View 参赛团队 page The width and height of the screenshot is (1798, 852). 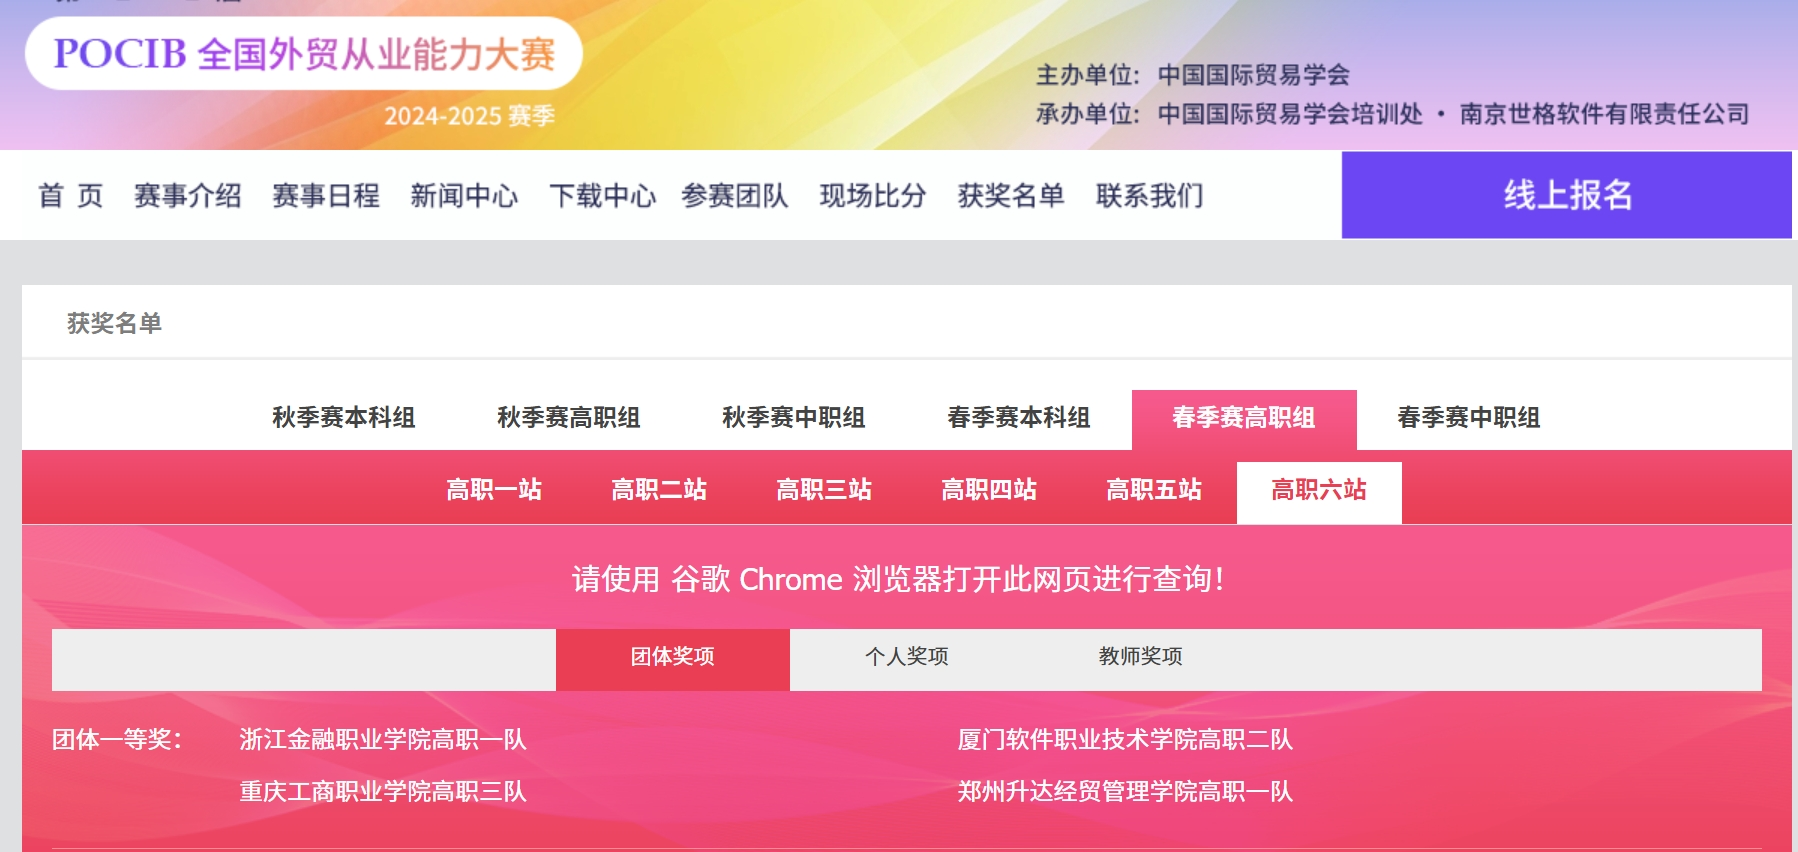pos(735,196)
